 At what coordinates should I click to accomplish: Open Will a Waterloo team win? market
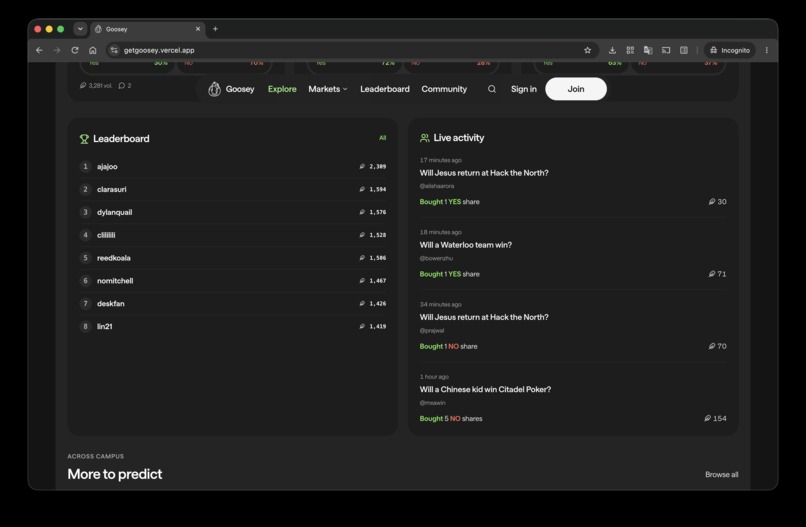[x=466, y=245]
